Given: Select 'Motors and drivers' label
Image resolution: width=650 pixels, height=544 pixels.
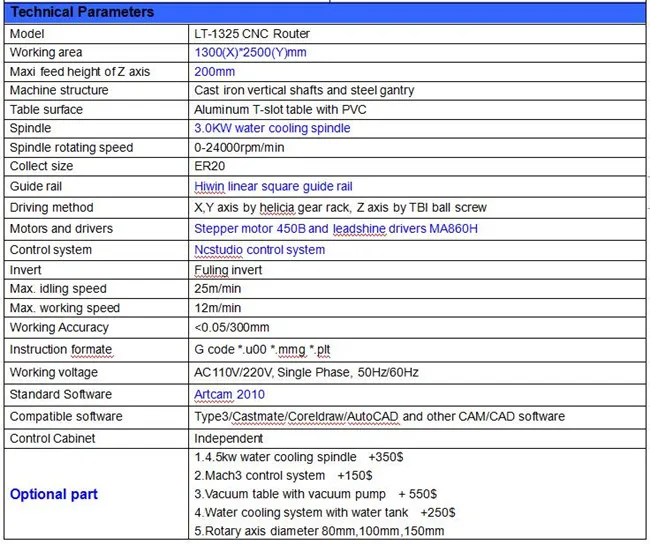Looking at the screenshot, I should [61, 228].
